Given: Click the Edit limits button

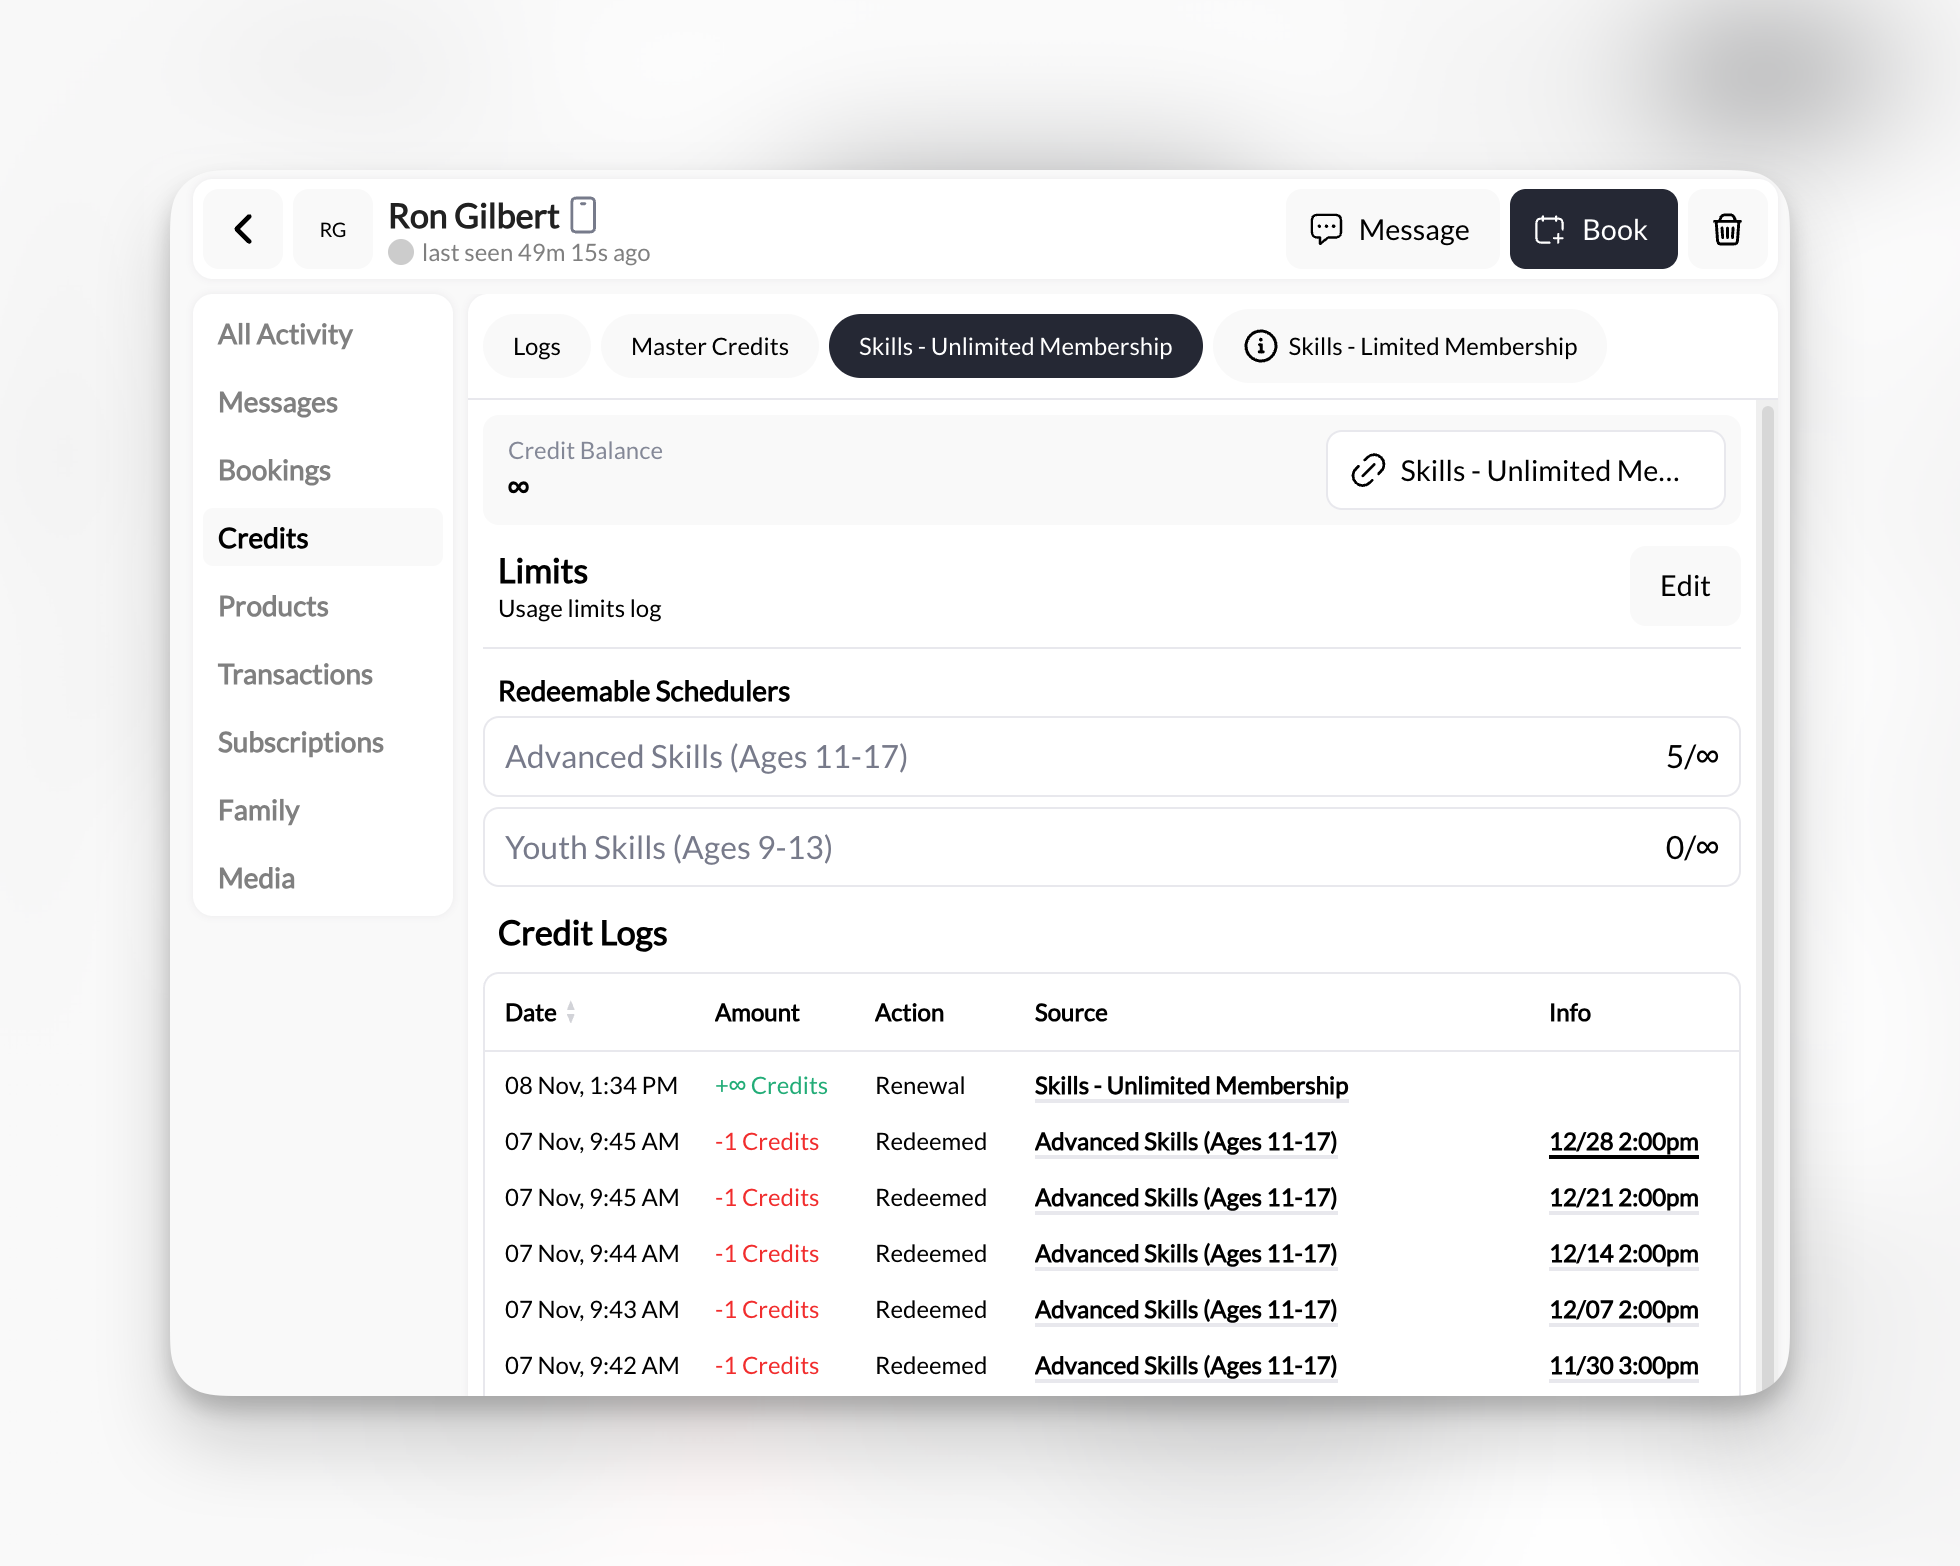Looking at the screenshot, I should [1684, 586].
